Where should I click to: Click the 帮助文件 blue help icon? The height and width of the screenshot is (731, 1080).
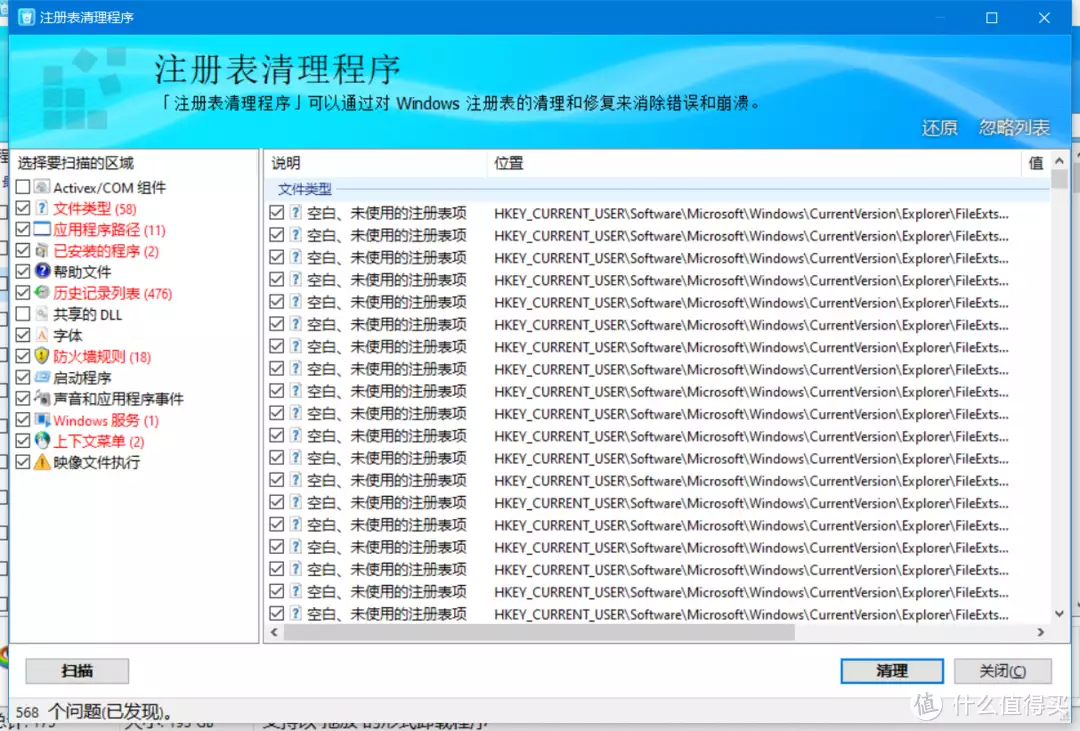click(x=42, y=271)
